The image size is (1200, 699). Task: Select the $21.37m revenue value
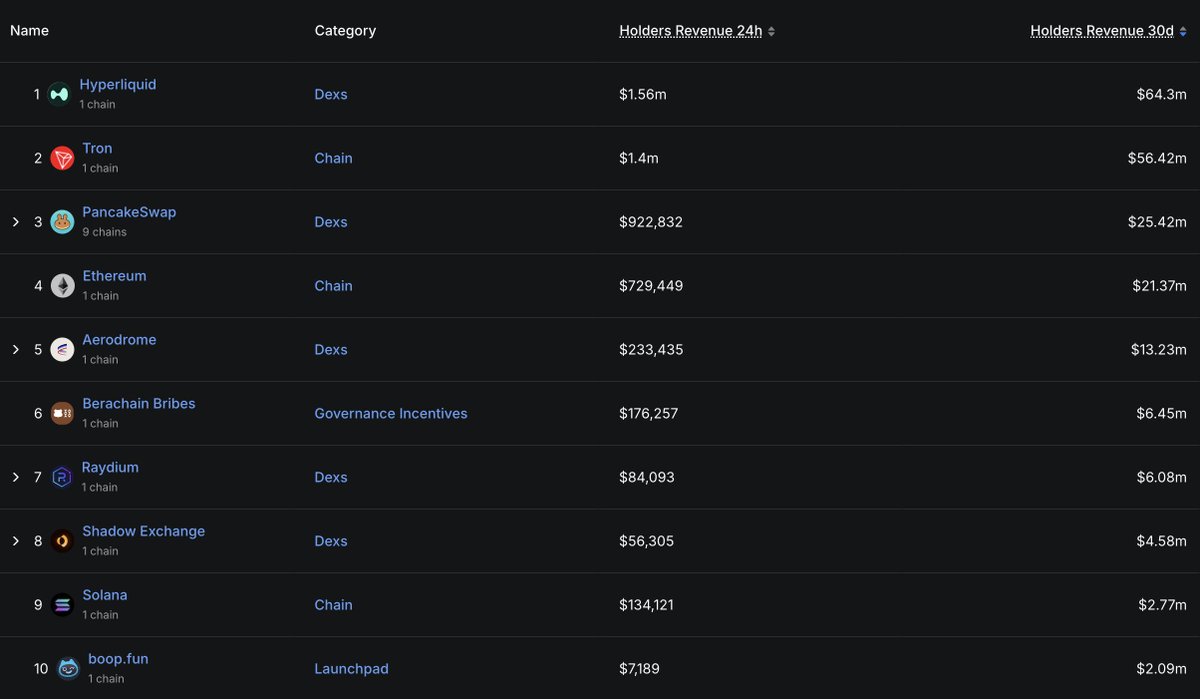tap(1158, 286)
